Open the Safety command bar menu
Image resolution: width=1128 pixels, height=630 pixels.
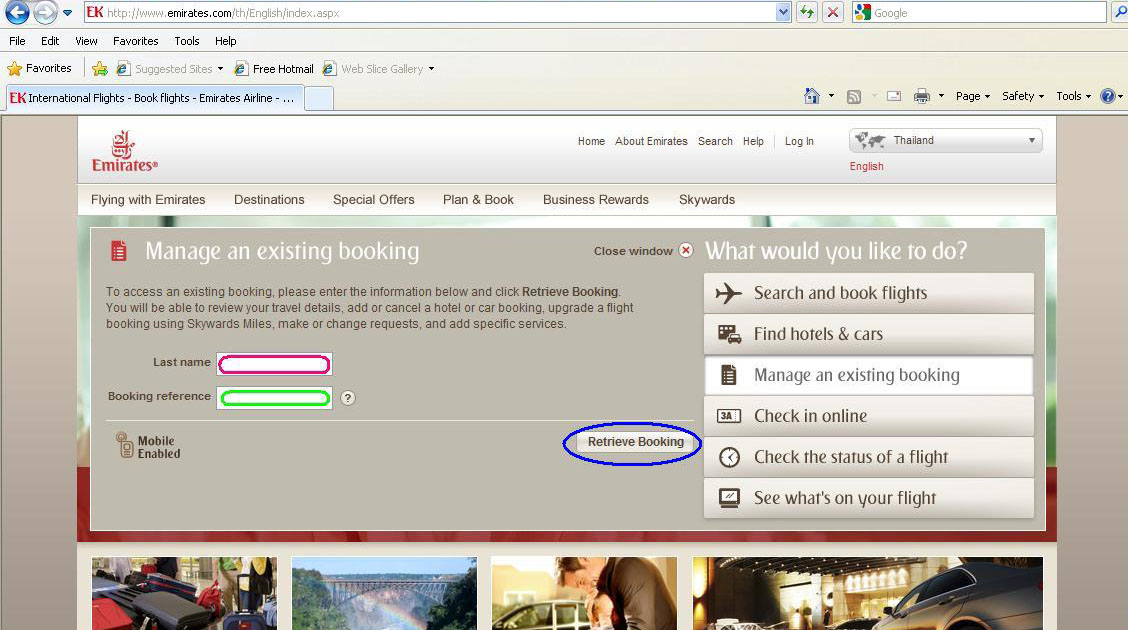tap(1023, 96)
